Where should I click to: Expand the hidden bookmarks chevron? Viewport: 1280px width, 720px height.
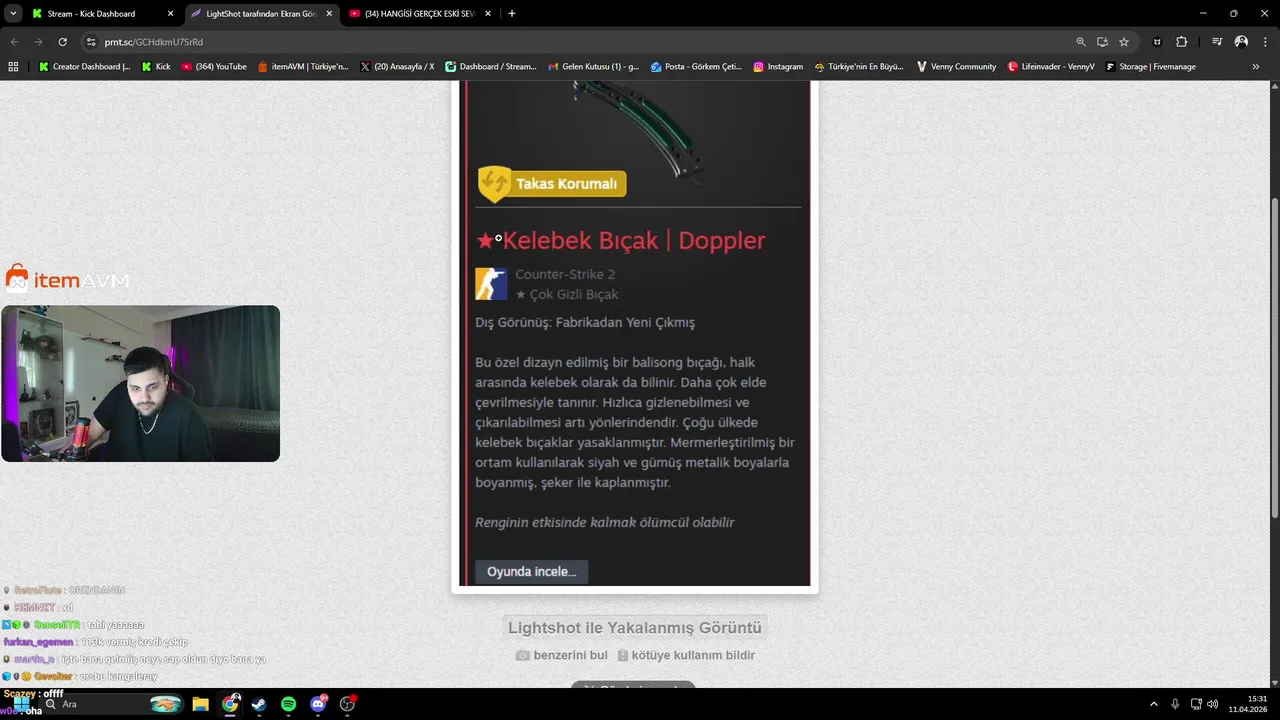coord(1256,67)
